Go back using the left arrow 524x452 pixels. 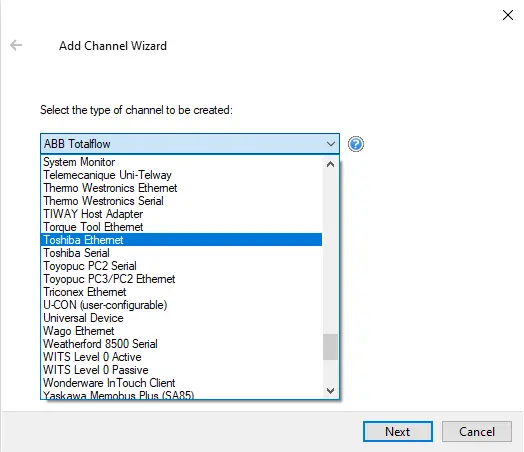pyautogui.click(x=16, y=45)
